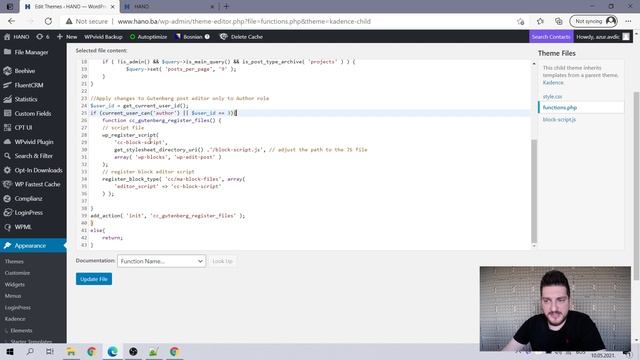Image resolution: width=640 pixels, height=360 pixels.
Task: Open HANO site home in admin bar
Action: [x=16, y=37]
